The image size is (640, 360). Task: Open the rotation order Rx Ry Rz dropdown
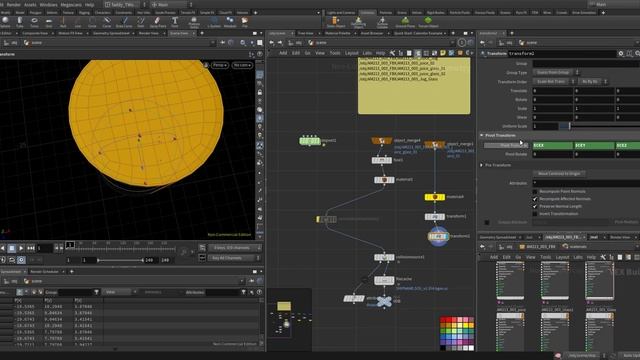coord(593,82)
